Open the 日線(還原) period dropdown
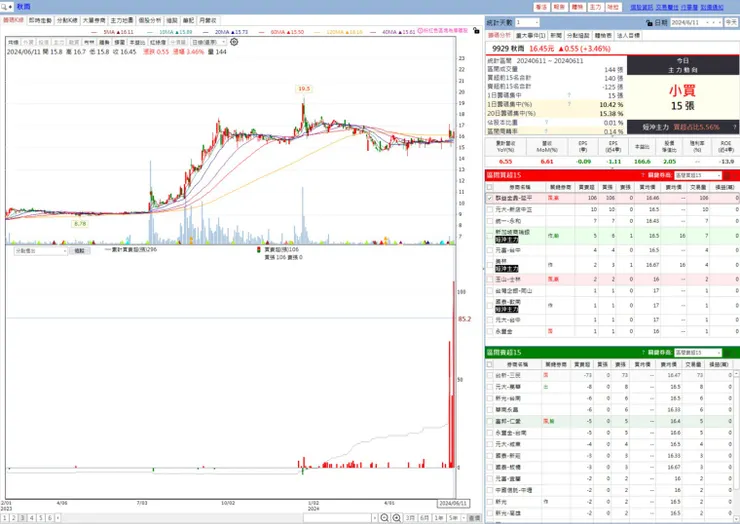The height and width of the screenshot is (524, 740). (x=209, y=42)
